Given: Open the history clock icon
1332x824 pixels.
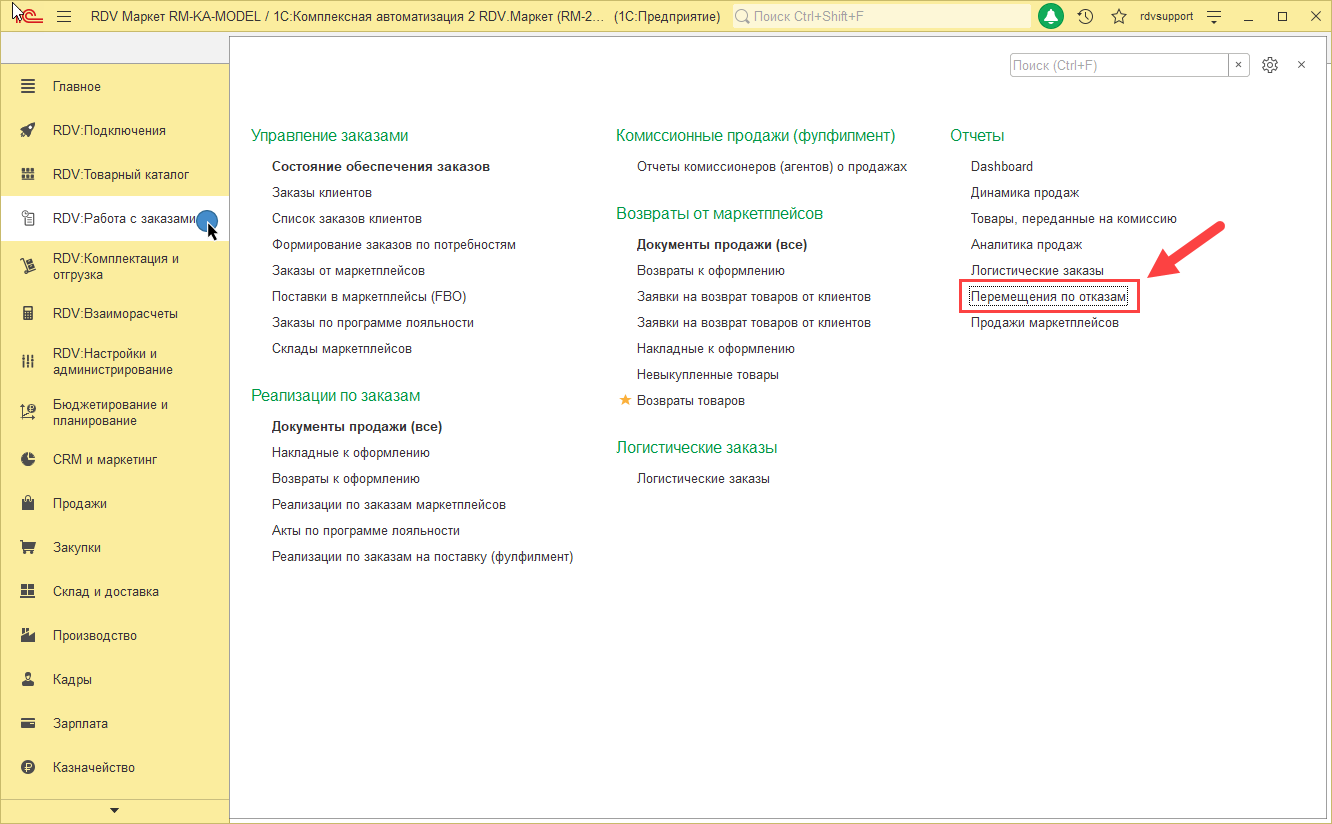Looking at the screenshot, I should (x=1085, y=16).
